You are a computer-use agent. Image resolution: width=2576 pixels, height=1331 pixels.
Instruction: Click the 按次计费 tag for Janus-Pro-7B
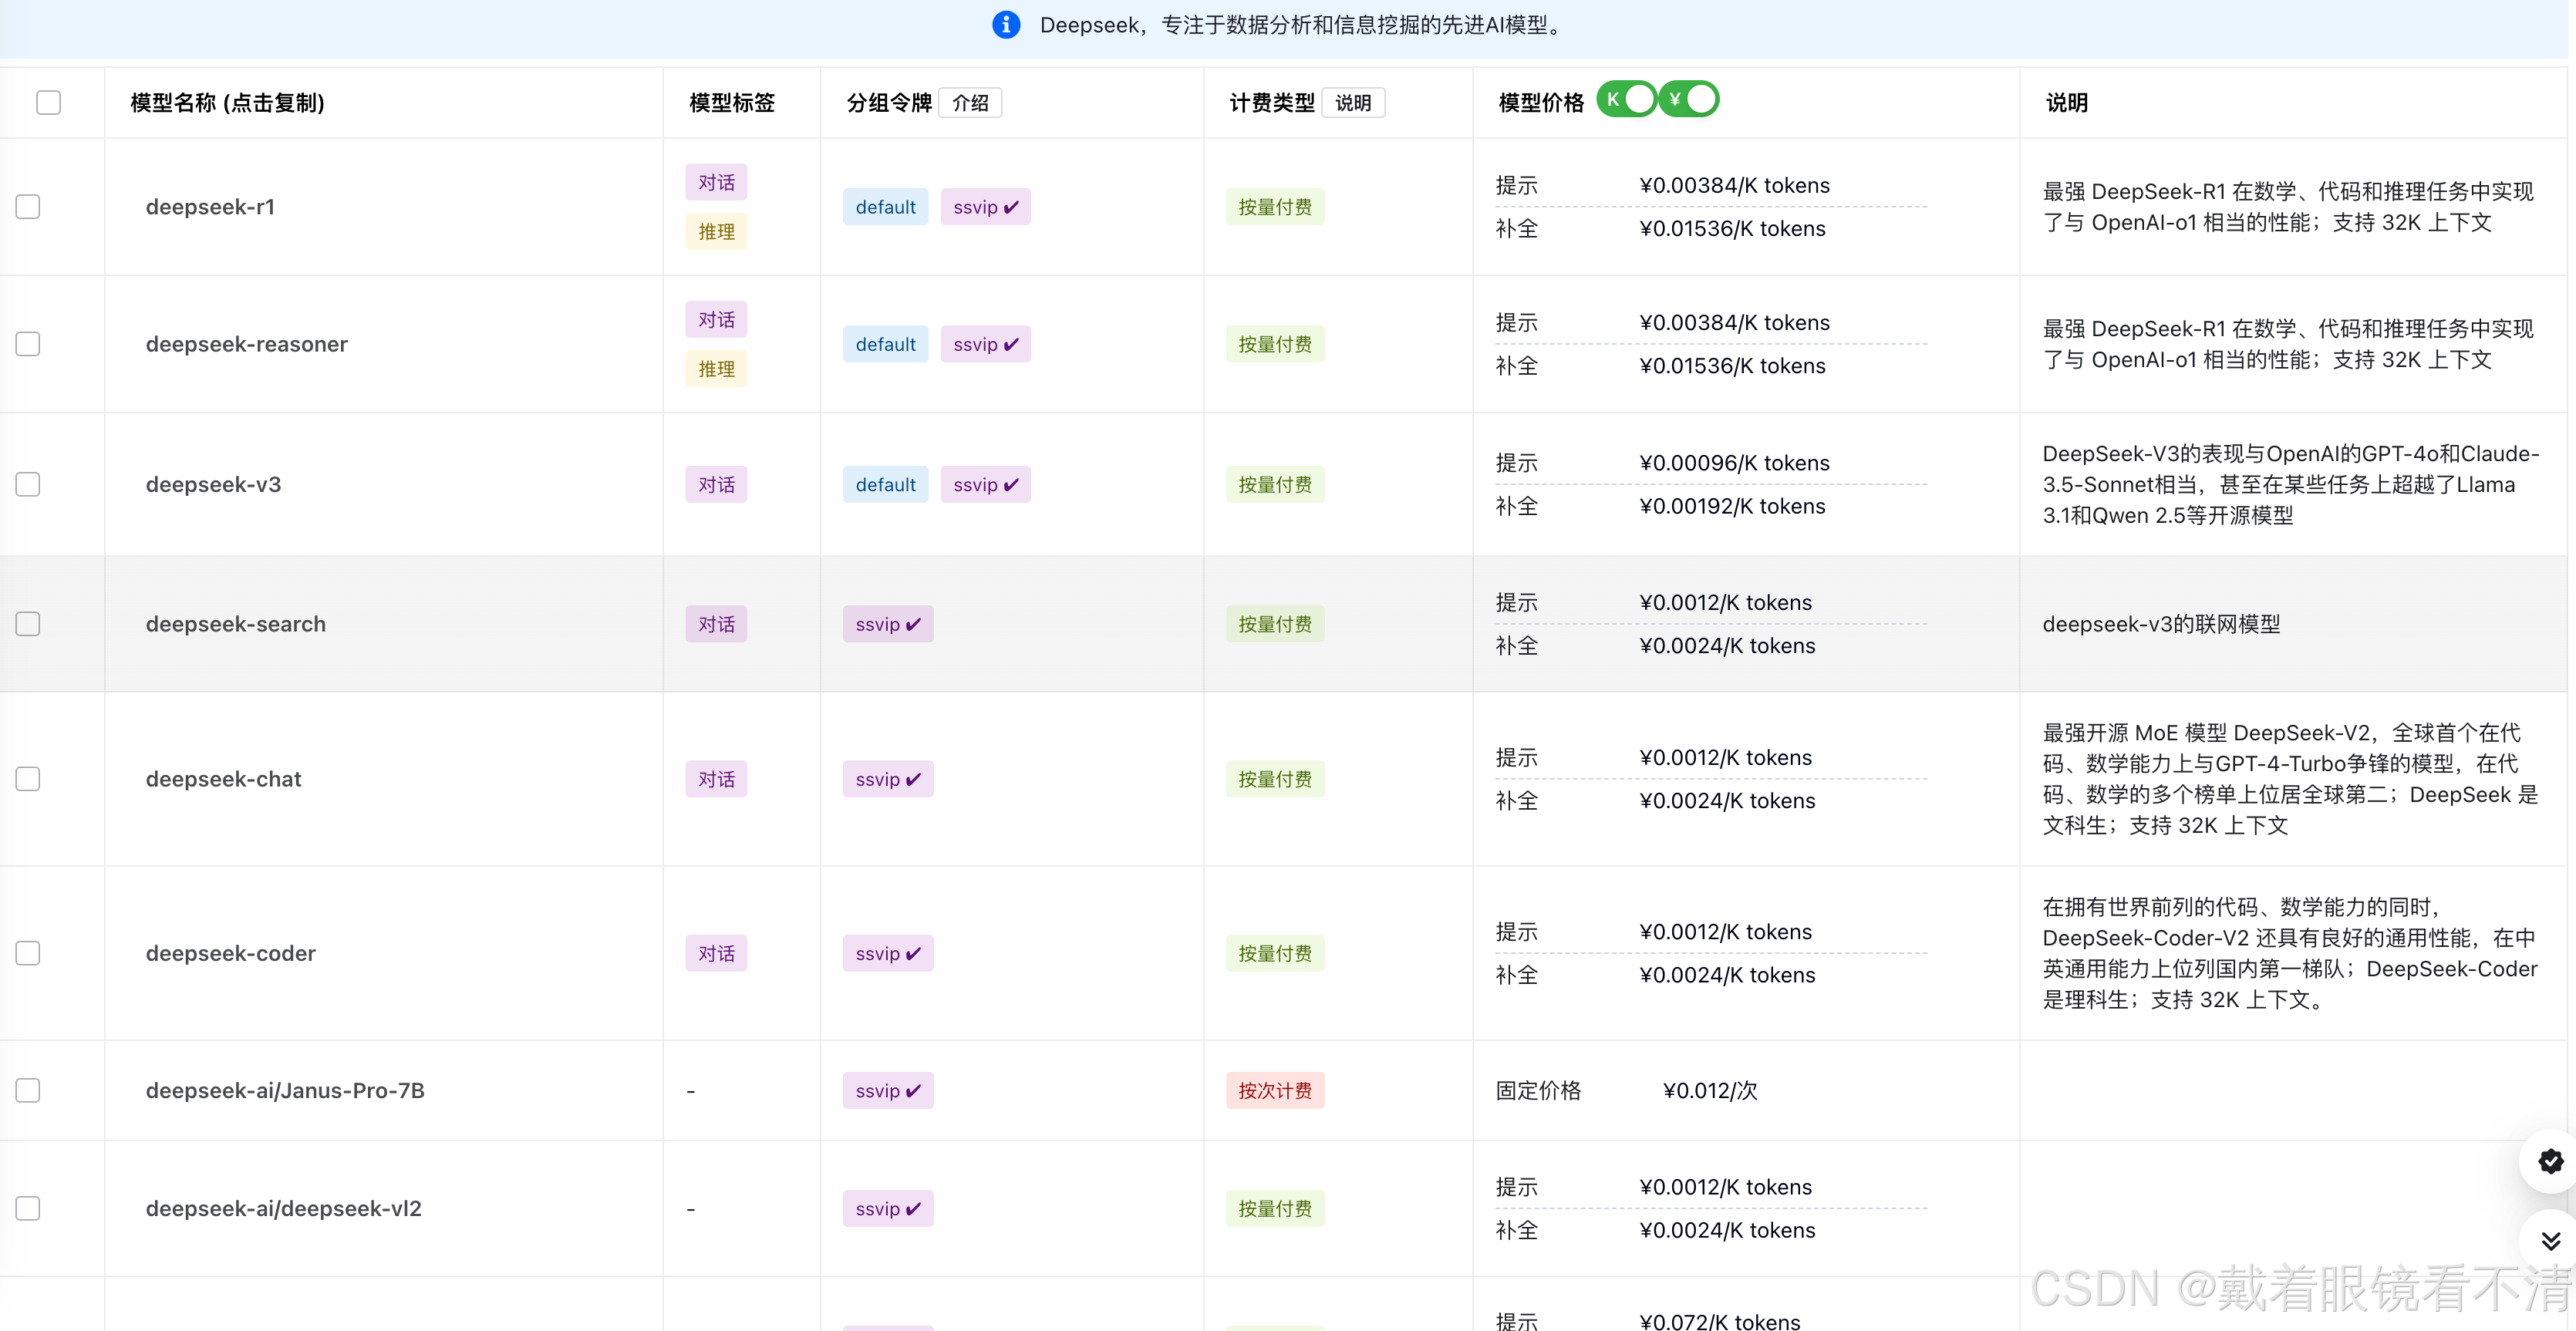point(1275,1090)
